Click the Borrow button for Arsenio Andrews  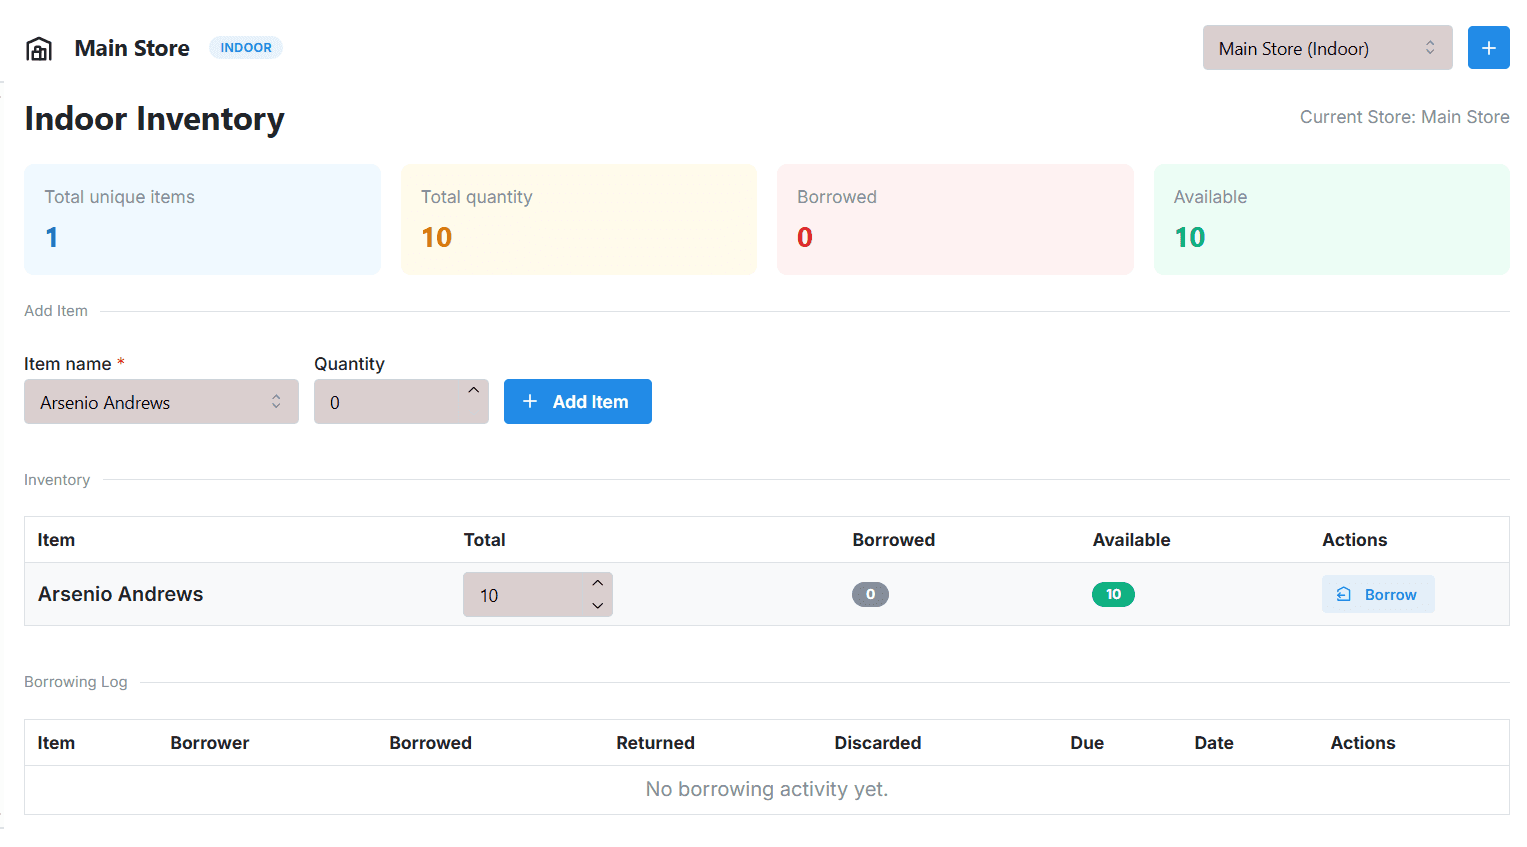[x=1378, y=594]
